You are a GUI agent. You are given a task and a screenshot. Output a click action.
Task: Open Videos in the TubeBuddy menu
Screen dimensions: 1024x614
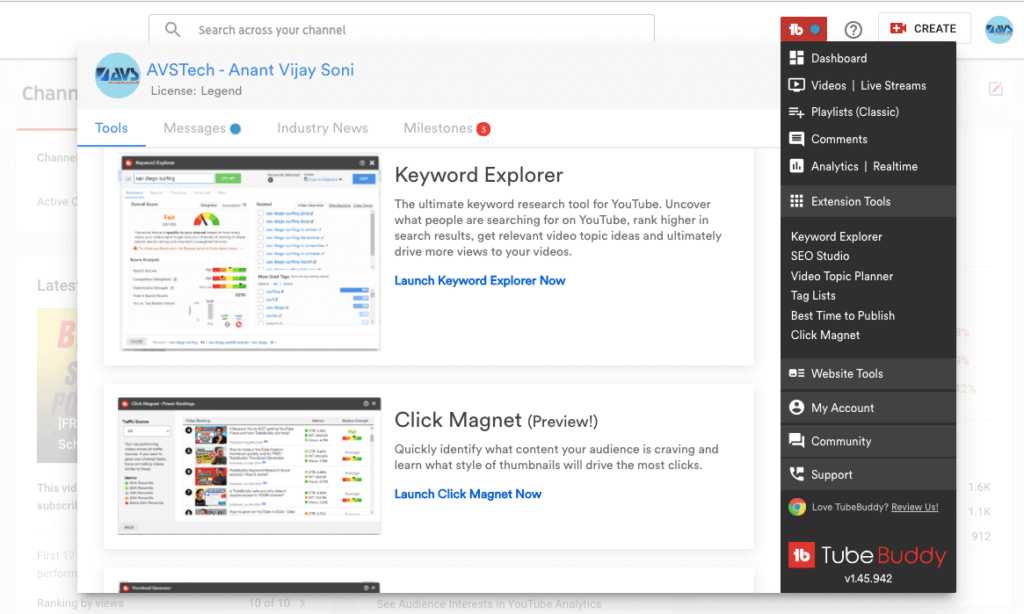click(828, 86)
